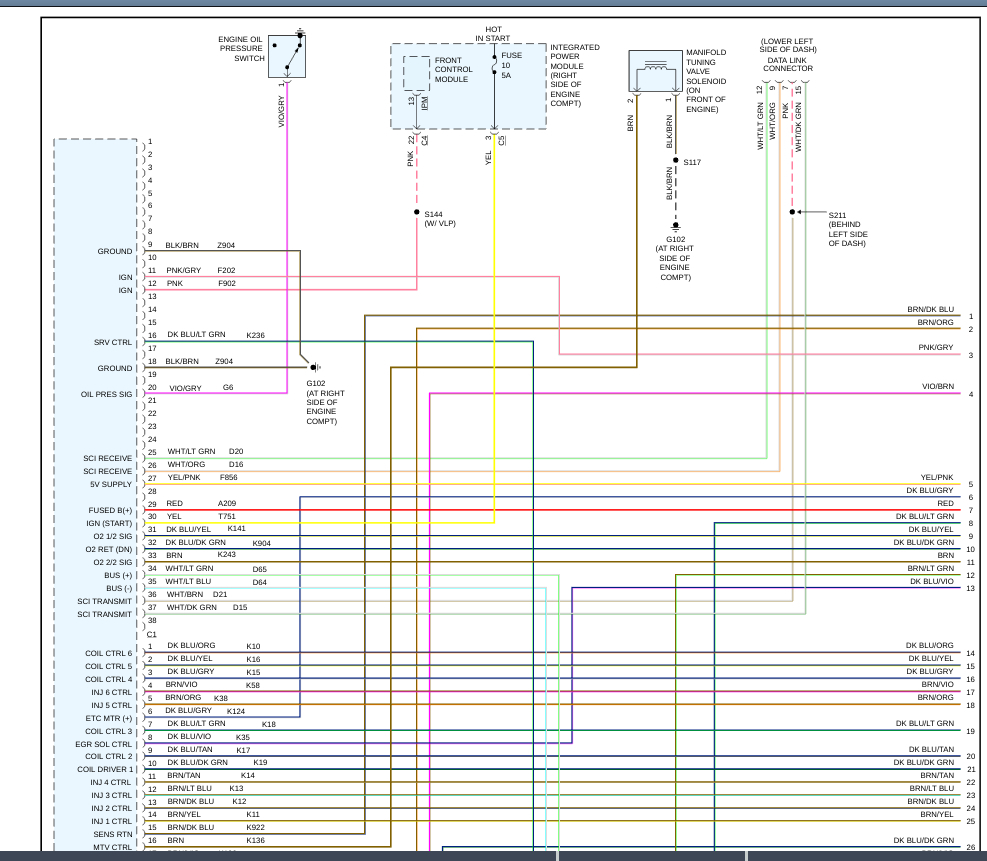The height and width of the screenshot is (861, 987).
Task: Select the S211 splice dot
Action: coord(792,212)
